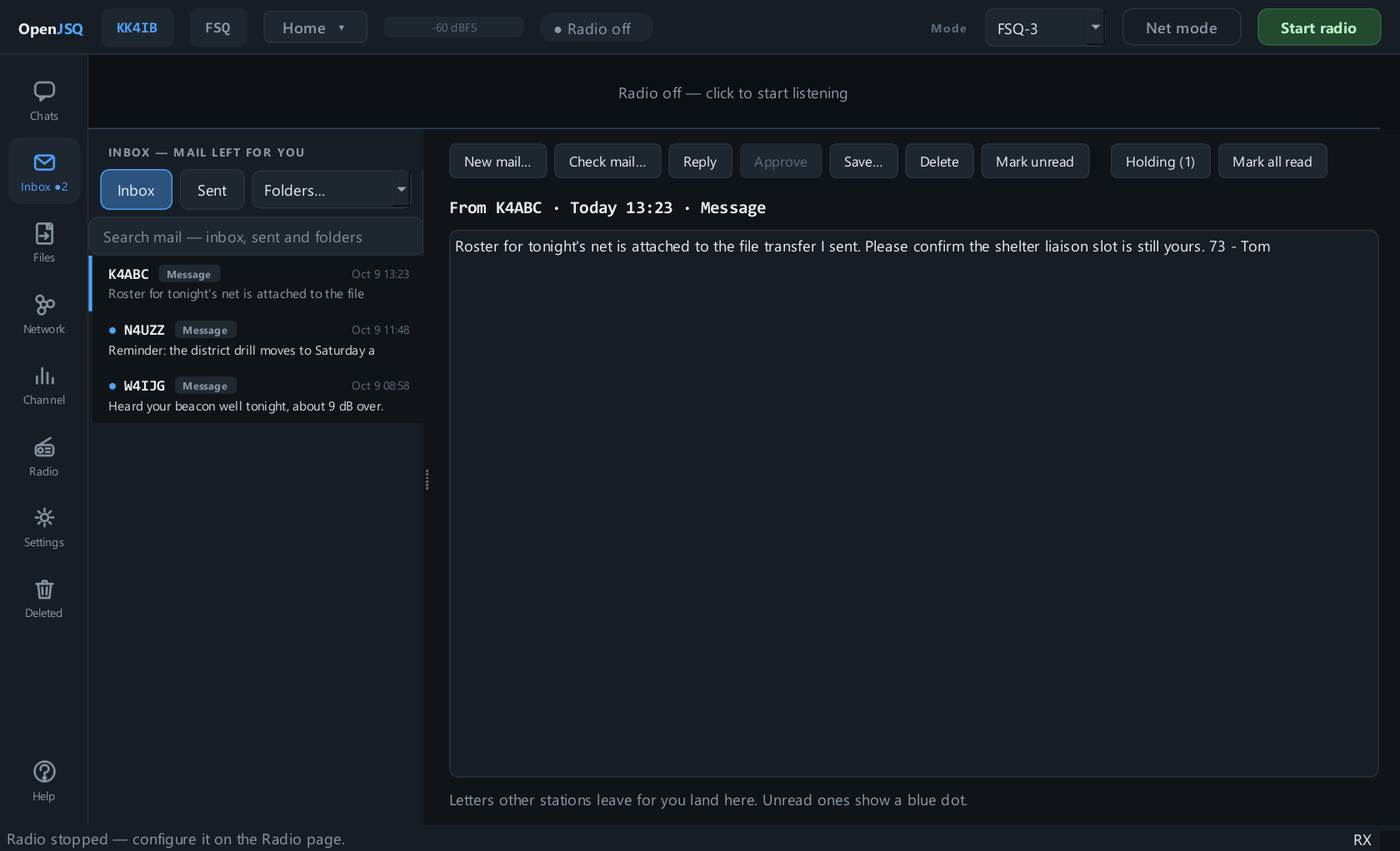
Task: Open the Mode FSQ-3 dropdown
Action: (x=1044, y=28)
